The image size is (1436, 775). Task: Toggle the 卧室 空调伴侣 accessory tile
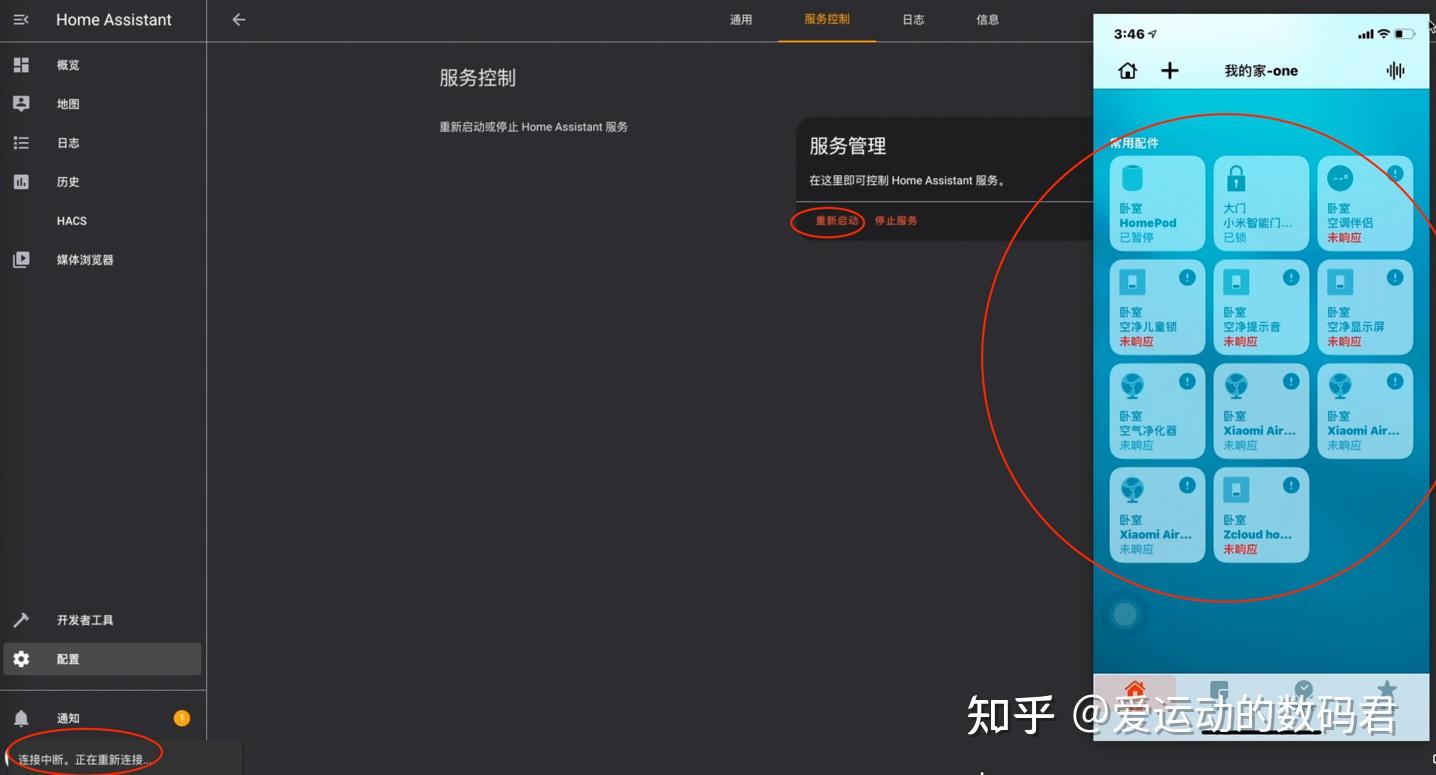click(x=1365, y=200)
